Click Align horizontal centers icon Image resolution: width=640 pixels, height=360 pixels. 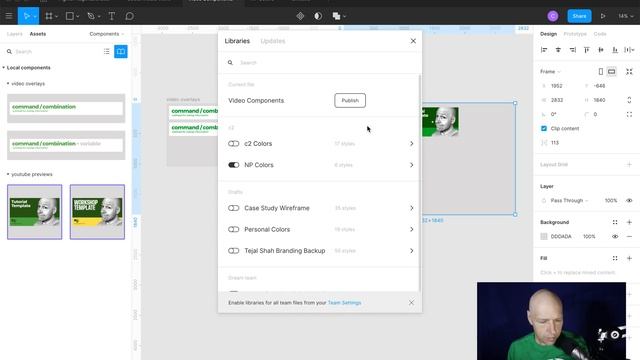coord(558,50)
